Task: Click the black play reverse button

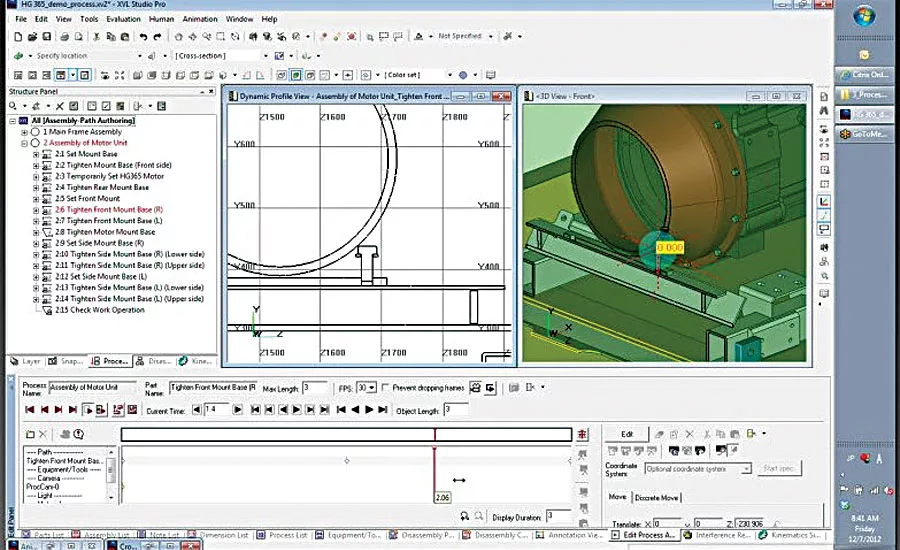Action: (x=355, y=409)
